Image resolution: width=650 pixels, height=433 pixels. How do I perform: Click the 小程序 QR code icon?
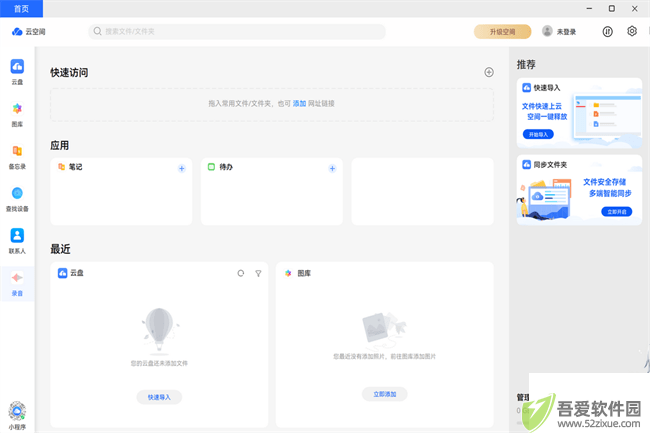[17, 411]
